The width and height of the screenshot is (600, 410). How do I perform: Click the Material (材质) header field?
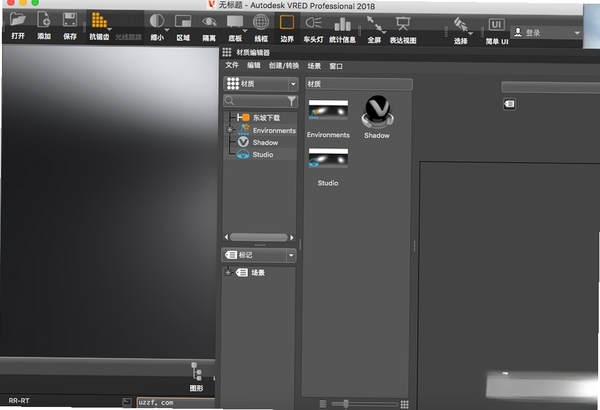coord(359,84)
